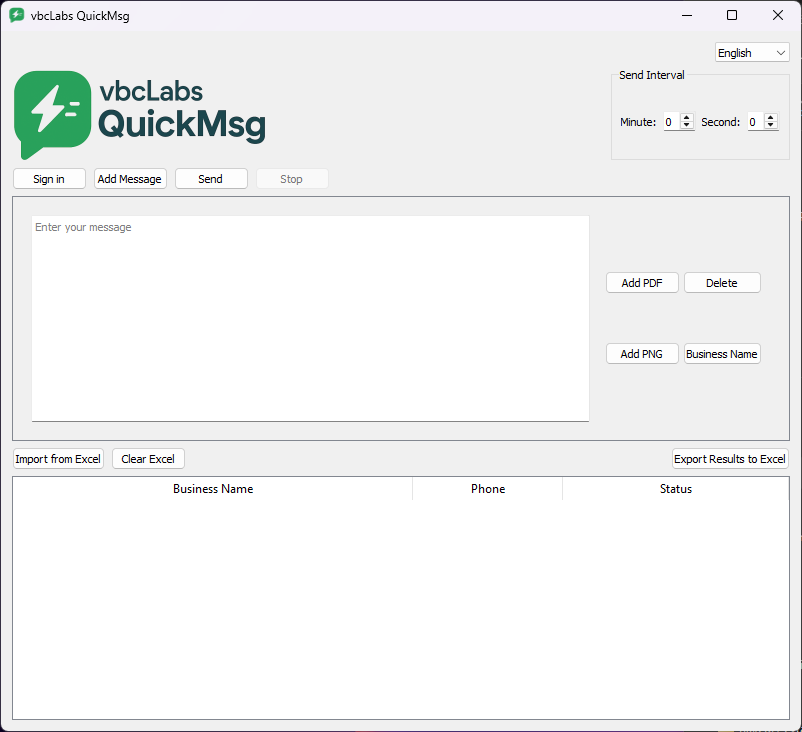The height and width of the screenshot is (732, 802).
Task: Click the Delete button
Action: (722, 282)
